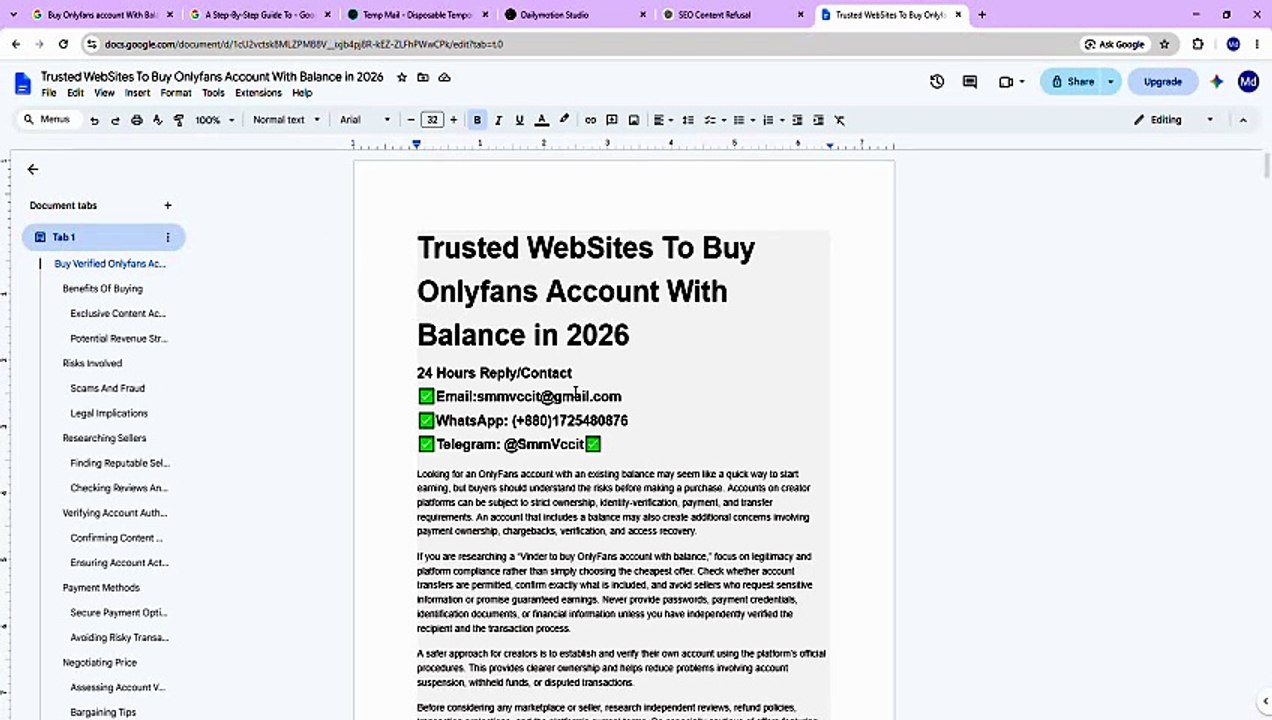The width and height of the screenshot is (1272, 720).
Task: Open line and paragraph spacing options
Action: [688, 120]
